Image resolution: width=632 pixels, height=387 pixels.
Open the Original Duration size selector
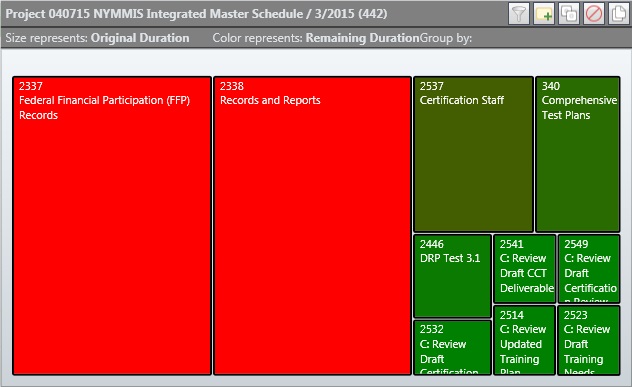[140, 38]
